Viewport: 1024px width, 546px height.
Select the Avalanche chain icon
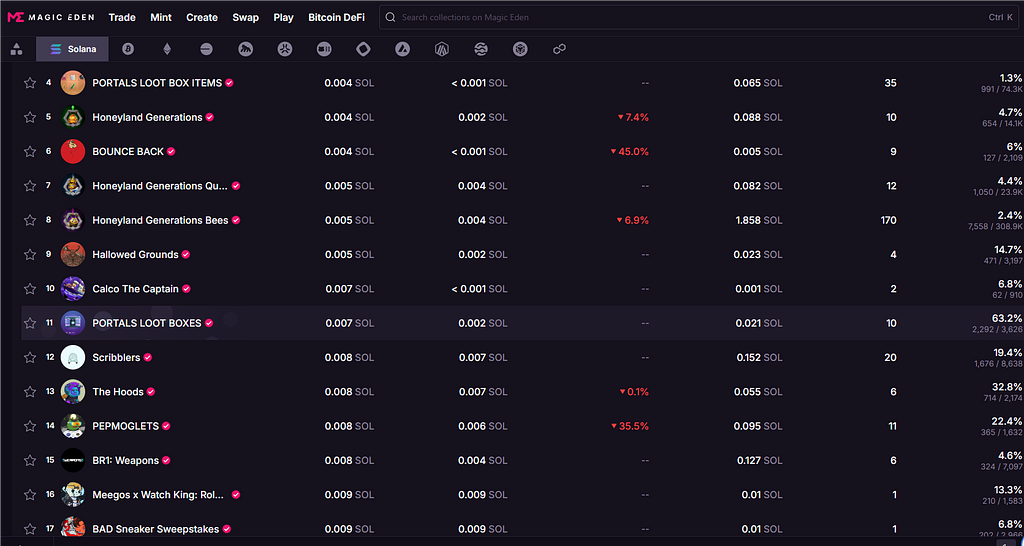pos(402,49)
